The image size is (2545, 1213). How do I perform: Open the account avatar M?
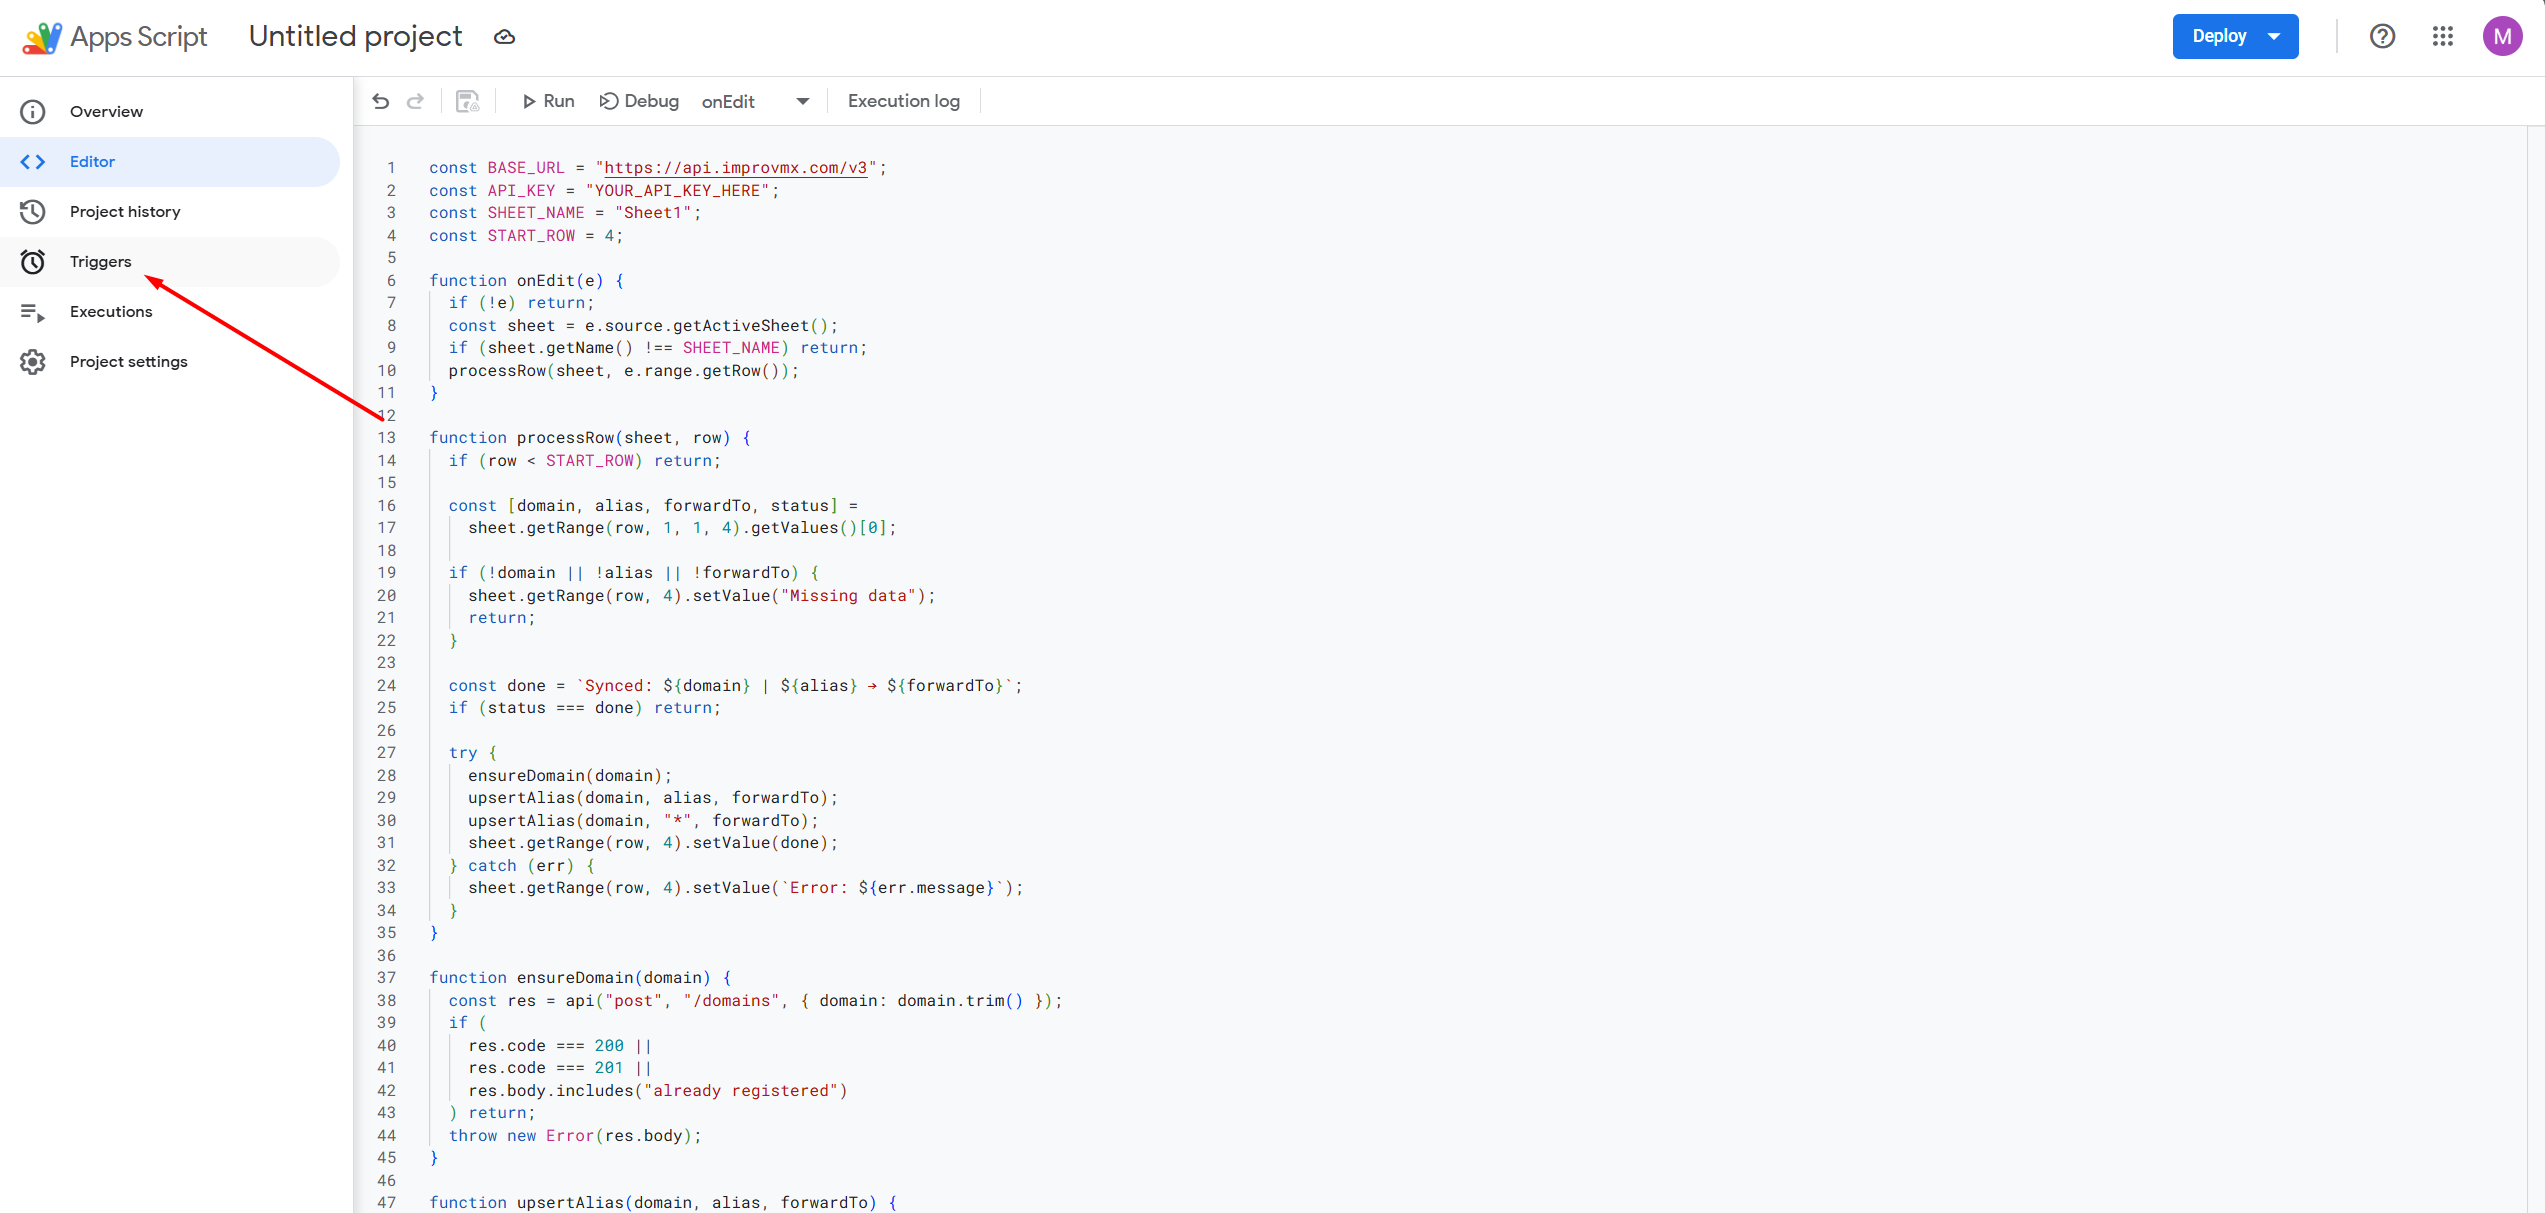click(x=2502, y=37)
